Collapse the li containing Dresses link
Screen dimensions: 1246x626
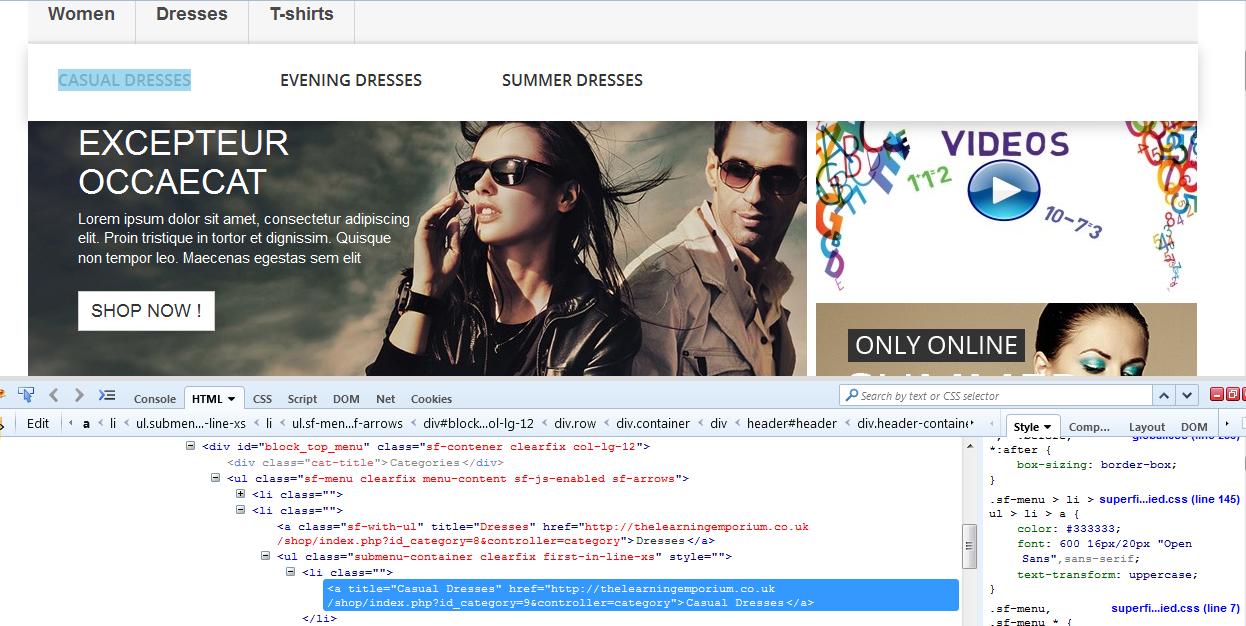pyautogui.click(x=240, y=510)
